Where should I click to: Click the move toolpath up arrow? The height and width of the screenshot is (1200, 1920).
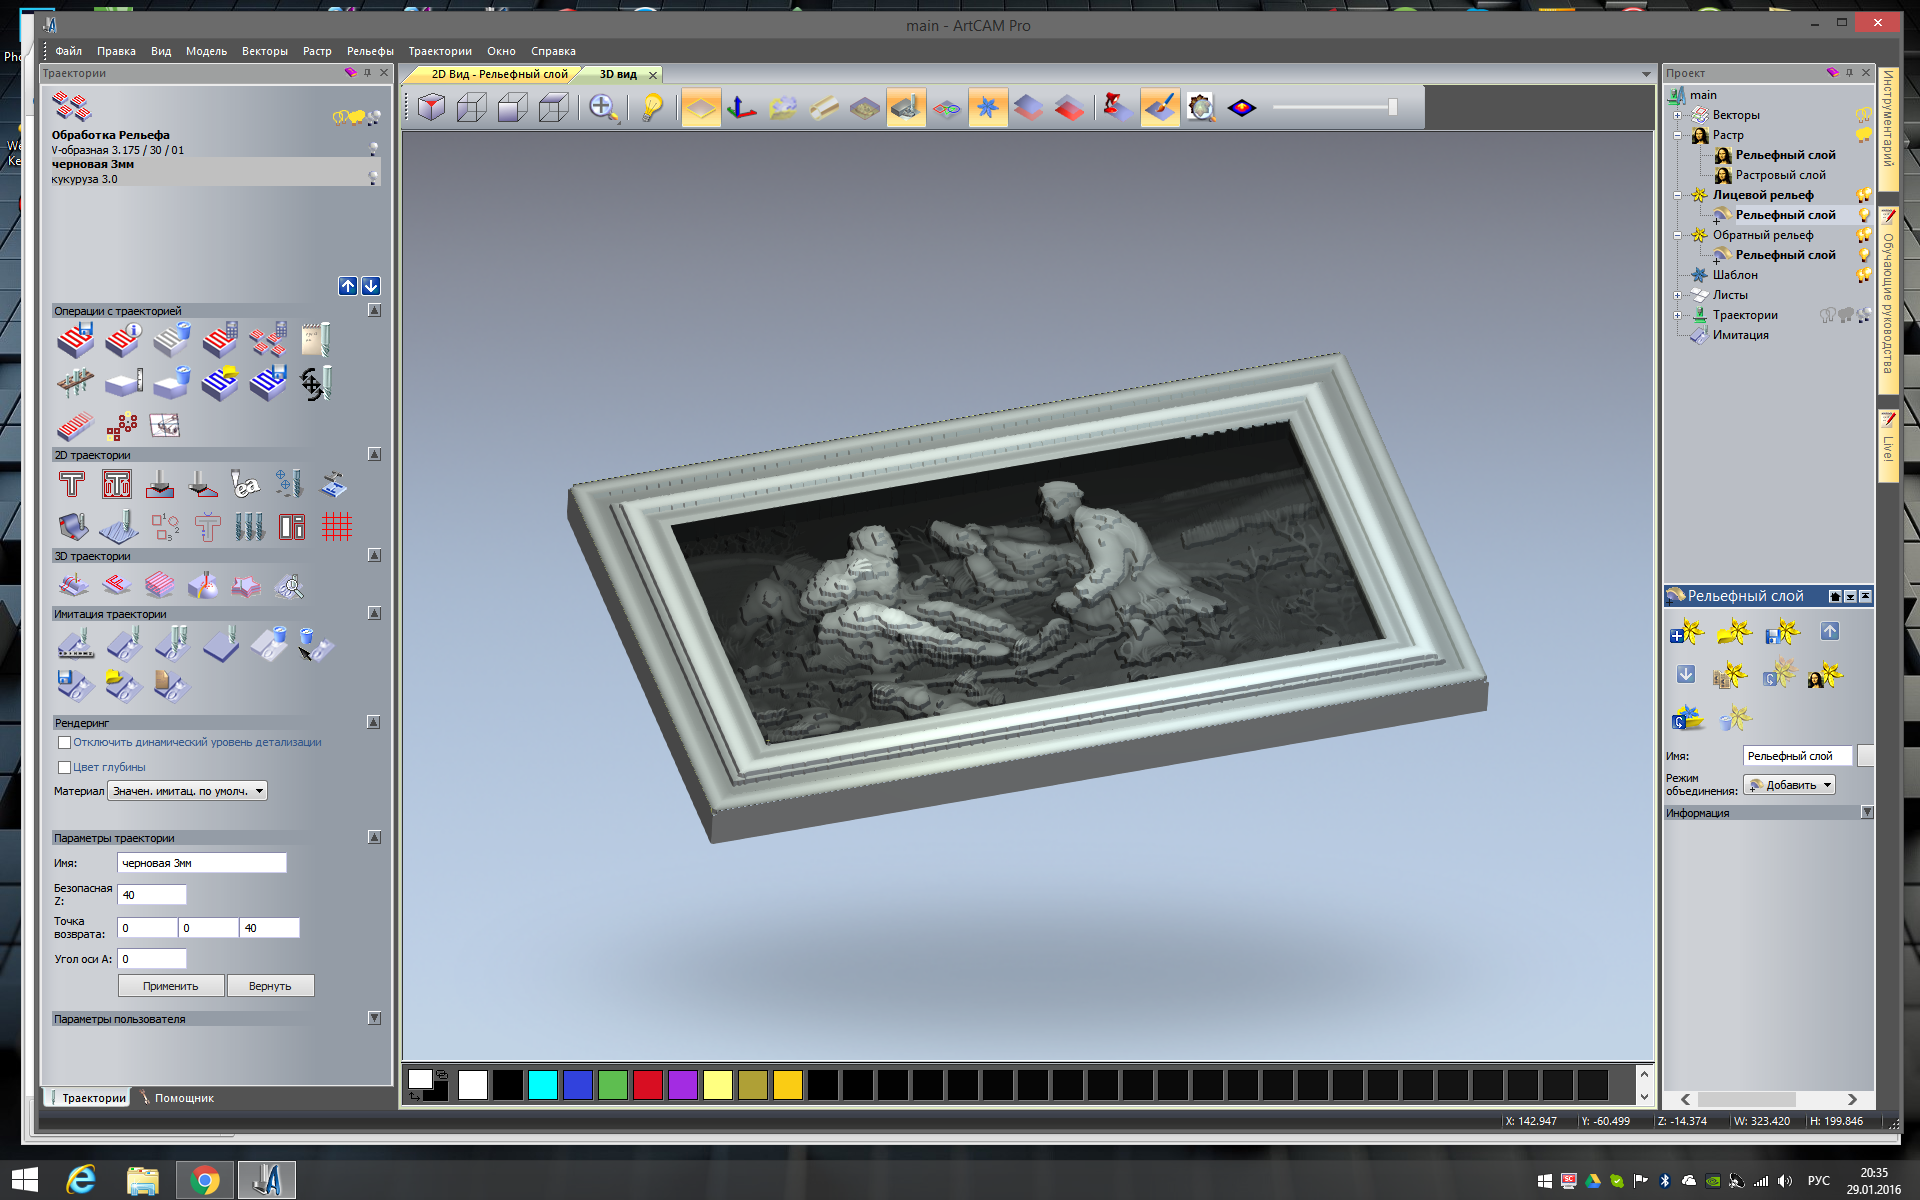[x=347, y=286]
